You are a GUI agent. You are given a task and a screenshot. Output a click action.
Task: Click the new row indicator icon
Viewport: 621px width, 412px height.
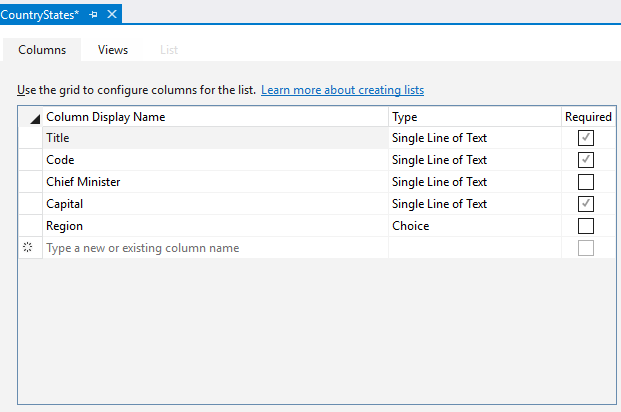click(x=29, y=248)
